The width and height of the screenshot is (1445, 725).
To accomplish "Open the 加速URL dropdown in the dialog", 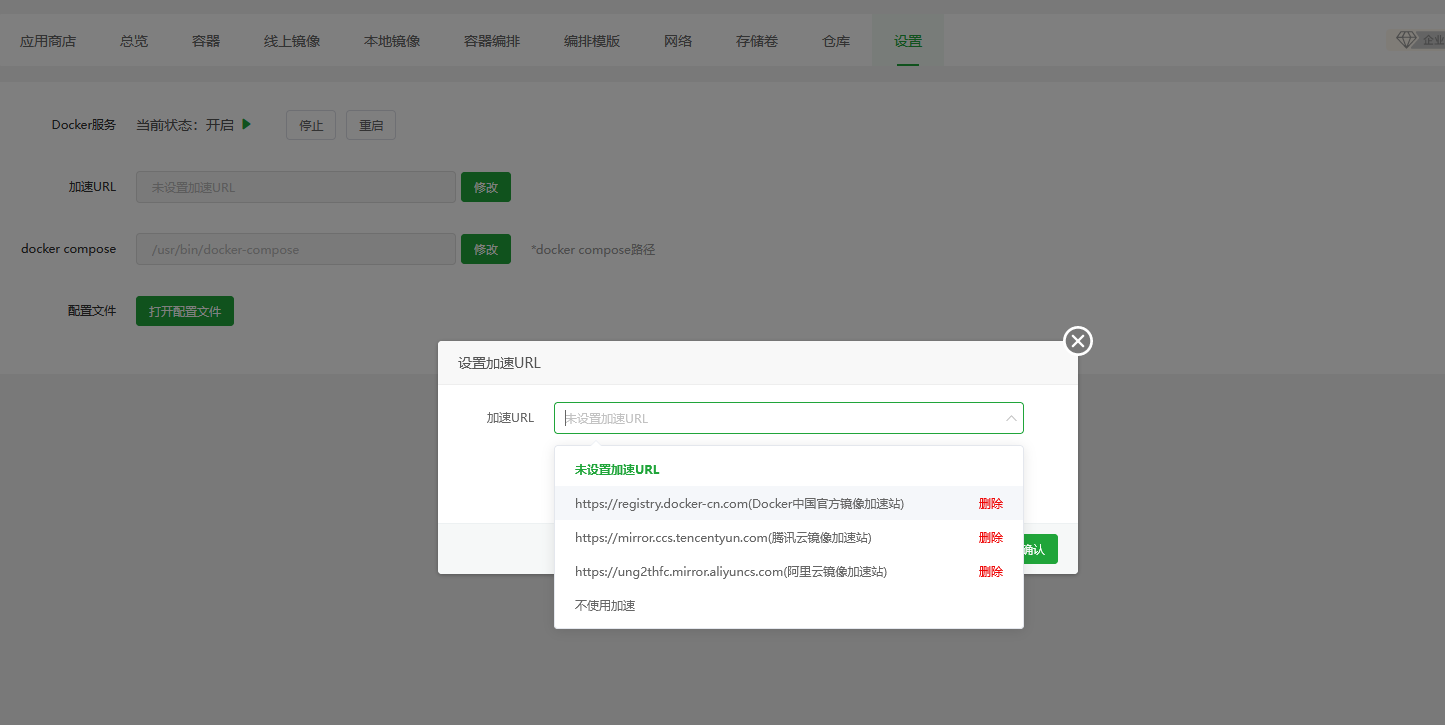I will 1010,417.
